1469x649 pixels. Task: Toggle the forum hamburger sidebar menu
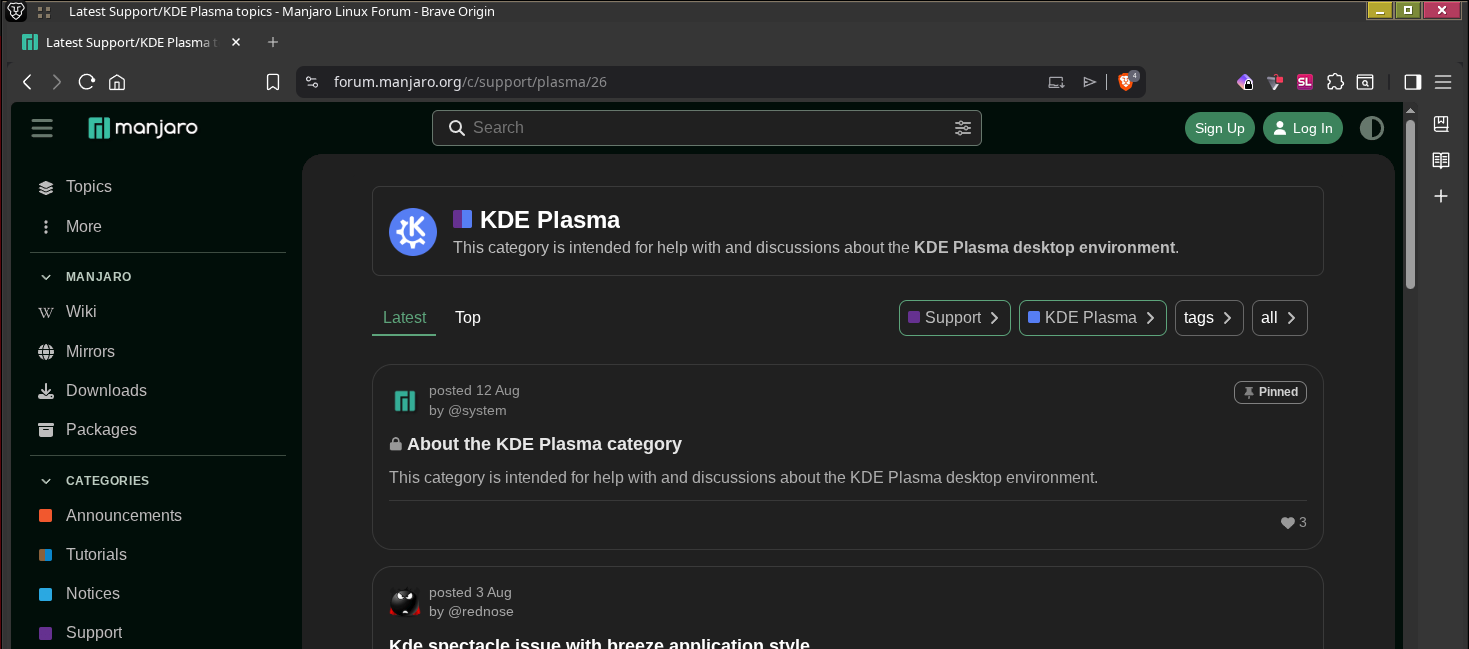[x=42, y=128]
